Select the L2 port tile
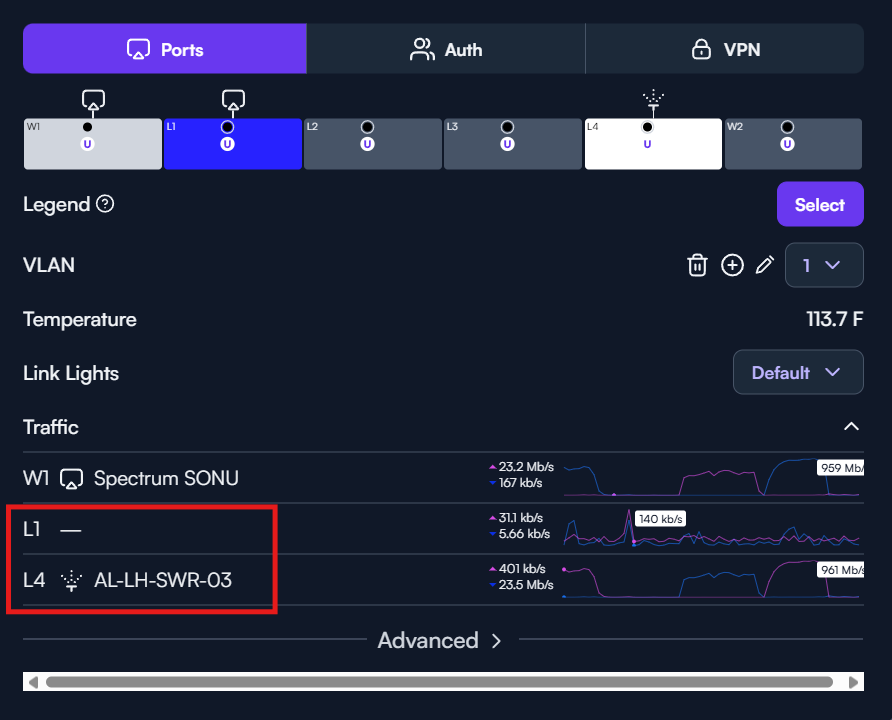The height and width of the screenshot is (720, 892). tap(373, 144)
